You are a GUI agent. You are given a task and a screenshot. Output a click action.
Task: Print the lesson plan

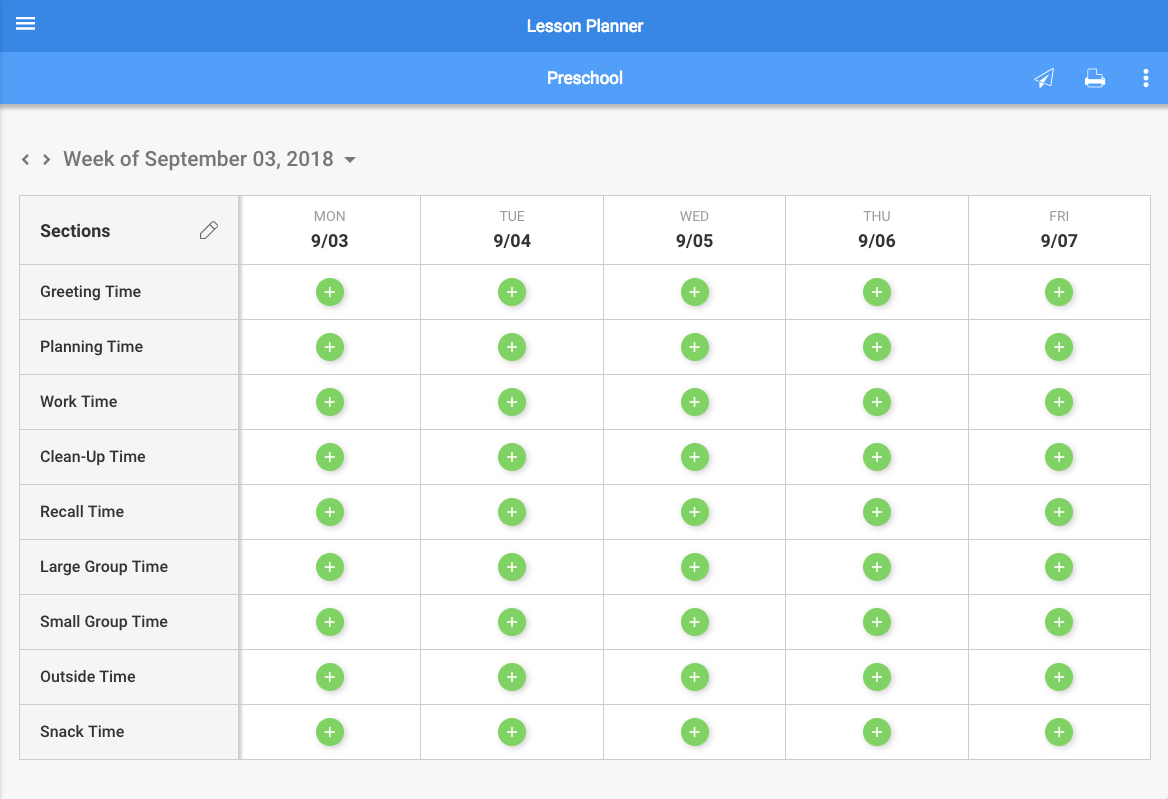click(1095, 77)
